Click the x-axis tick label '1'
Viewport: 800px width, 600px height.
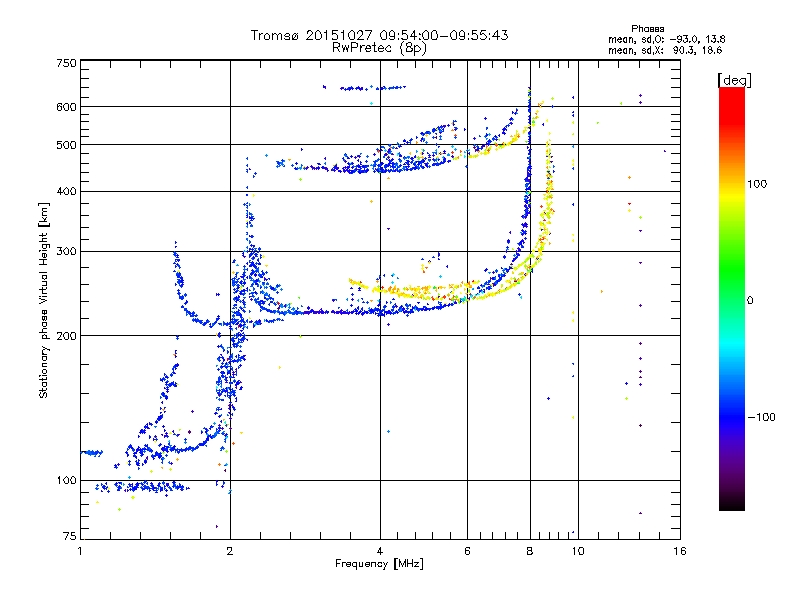click(x=80, y=551)
